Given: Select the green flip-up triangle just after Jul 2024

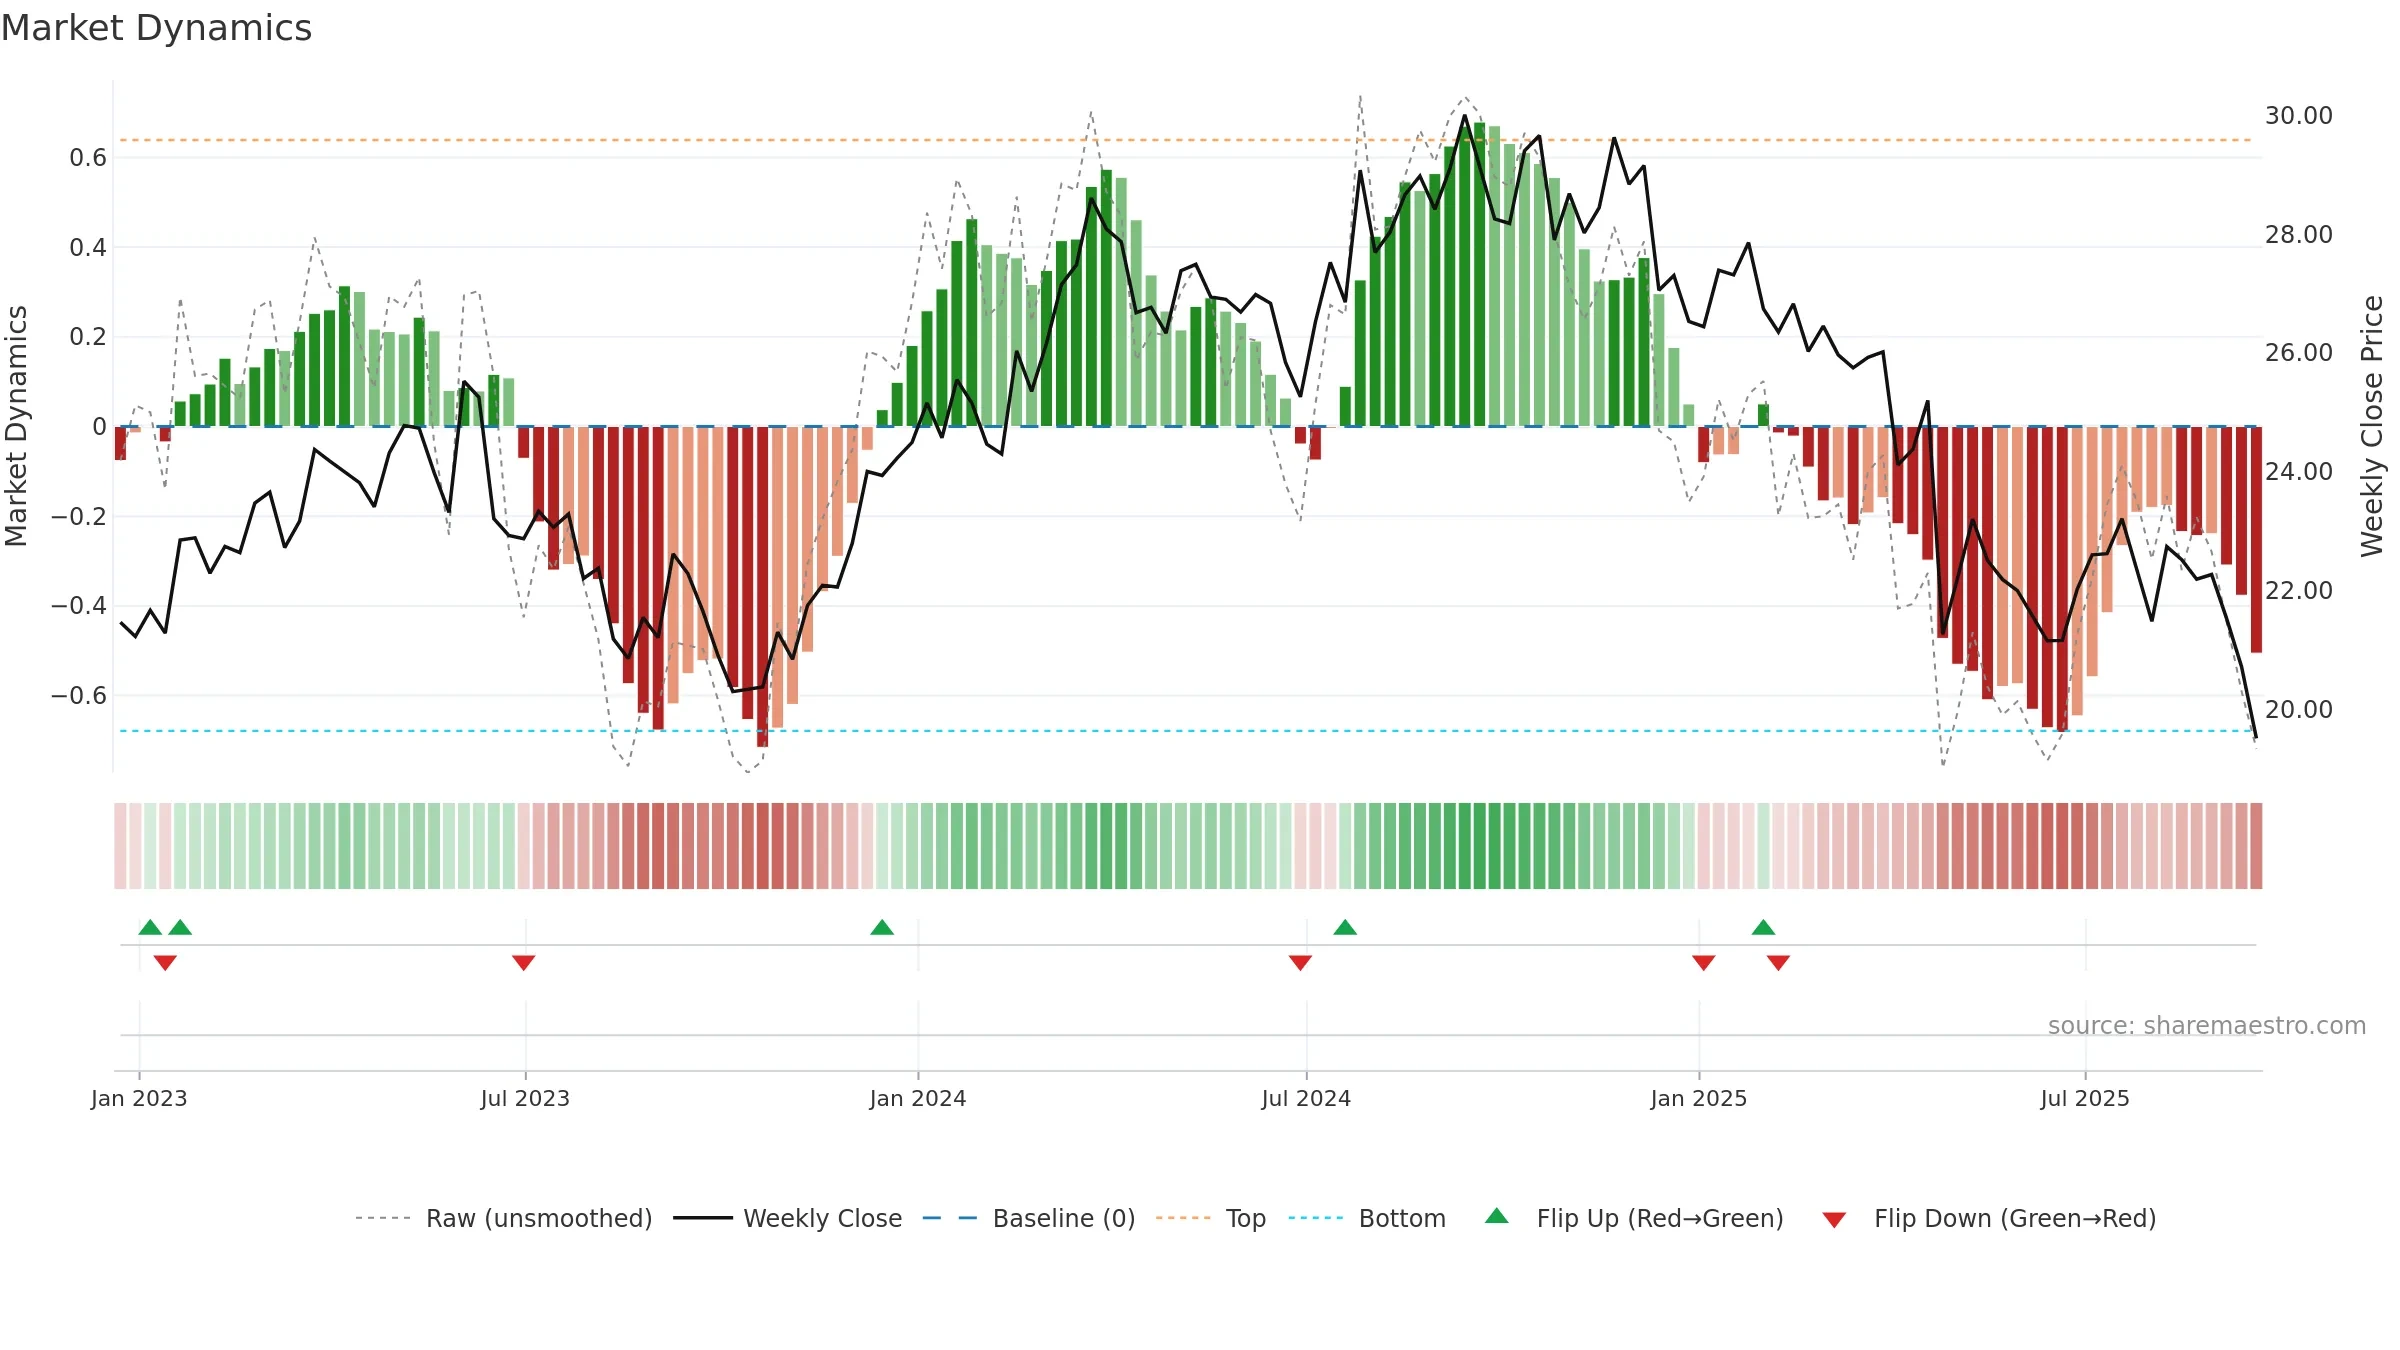Looking at the screenshot, I should coord(1345,927).
